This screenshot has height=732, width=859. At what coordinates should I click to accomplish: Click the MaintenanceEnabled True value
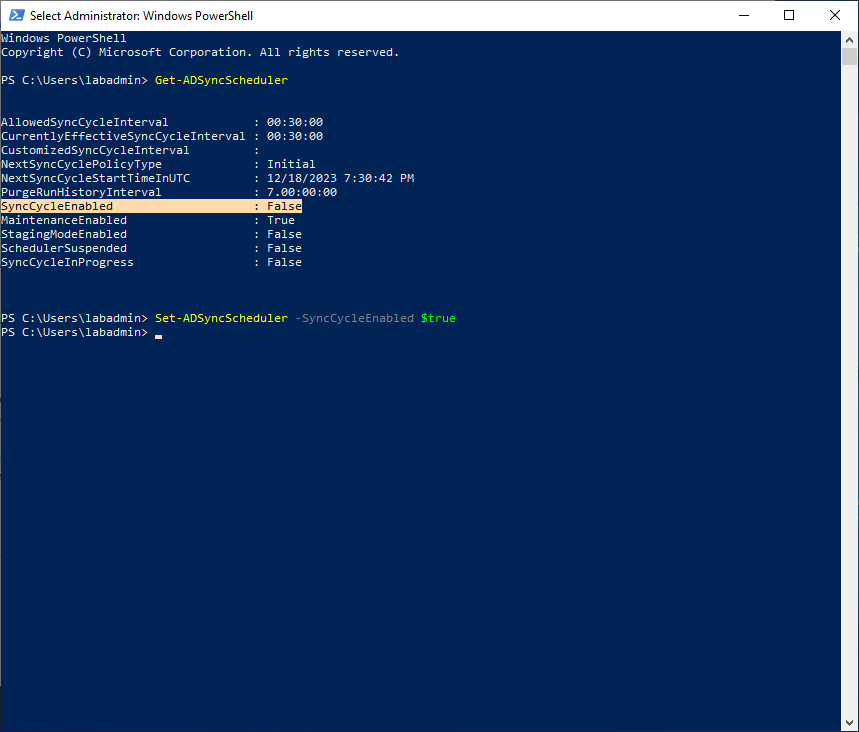[280, 220]
